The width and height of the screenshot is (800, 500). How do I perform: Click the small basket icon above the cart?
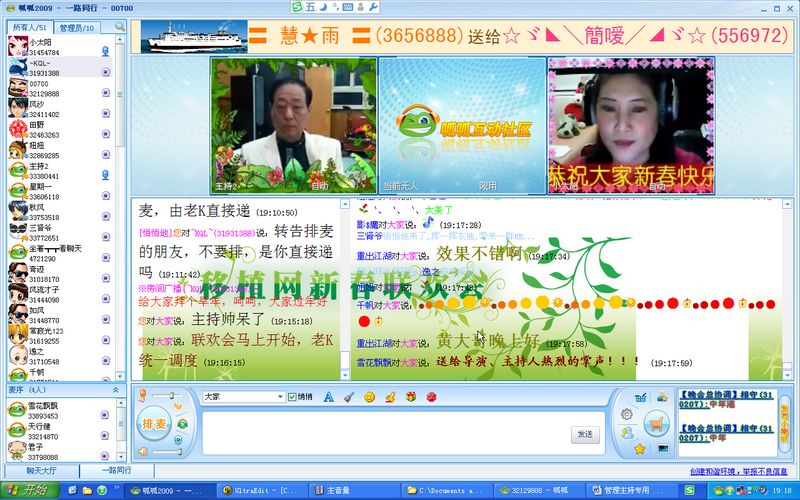(640, 397)
